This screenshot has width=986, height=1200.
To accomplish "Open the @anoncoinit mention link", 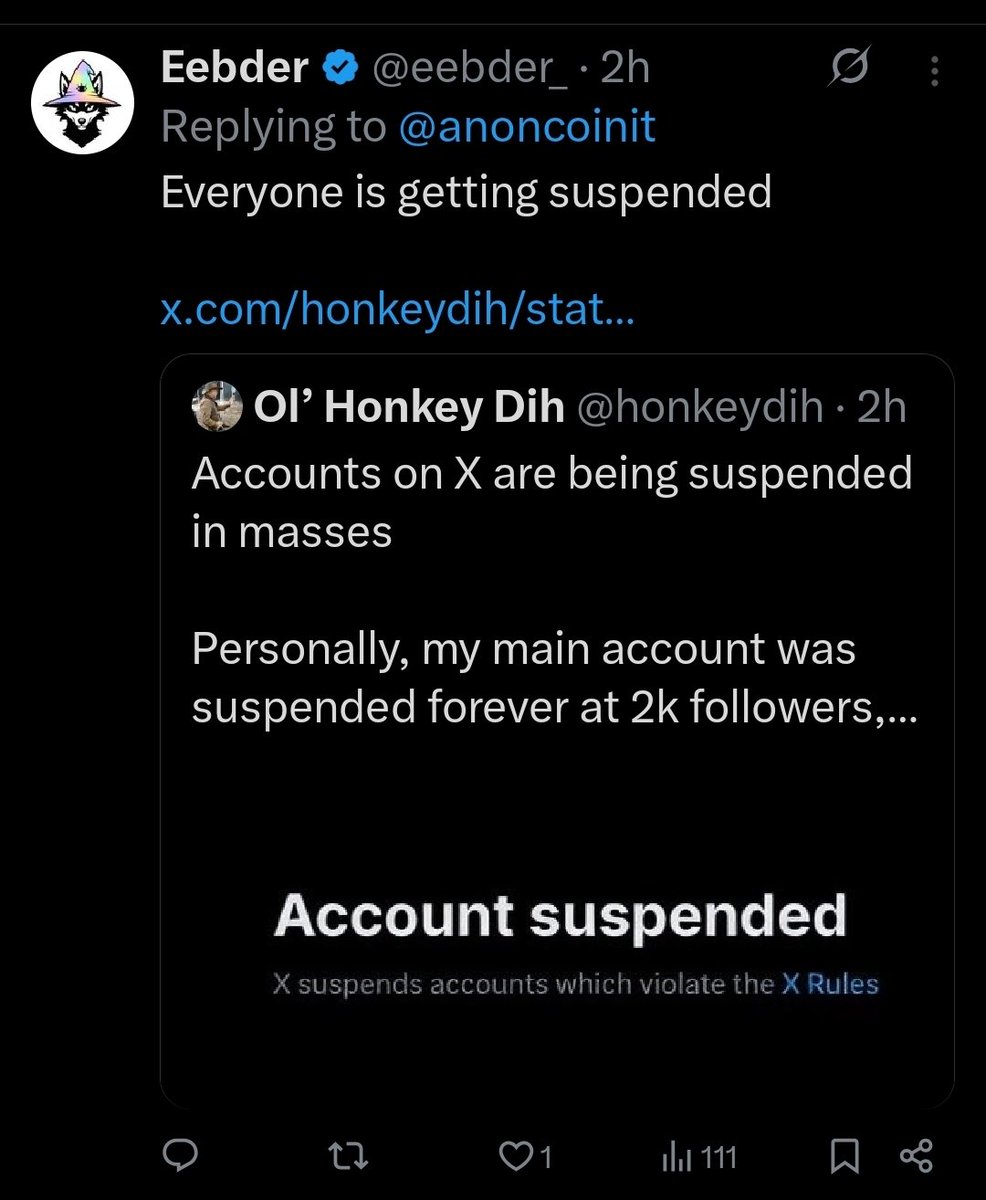I will 529,127.
